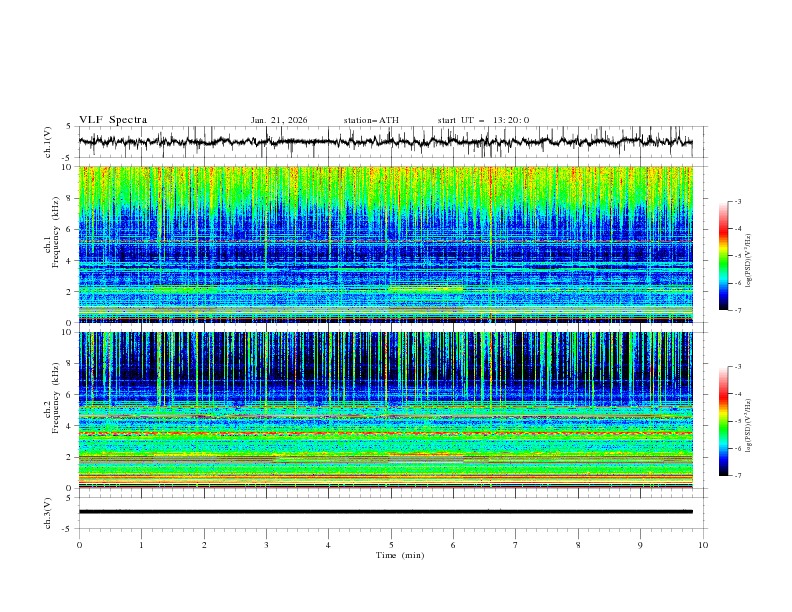Click the '5' upper tick on ch.1(V) axis
Viewport: 792px width, 612px height.
[68, 127]
